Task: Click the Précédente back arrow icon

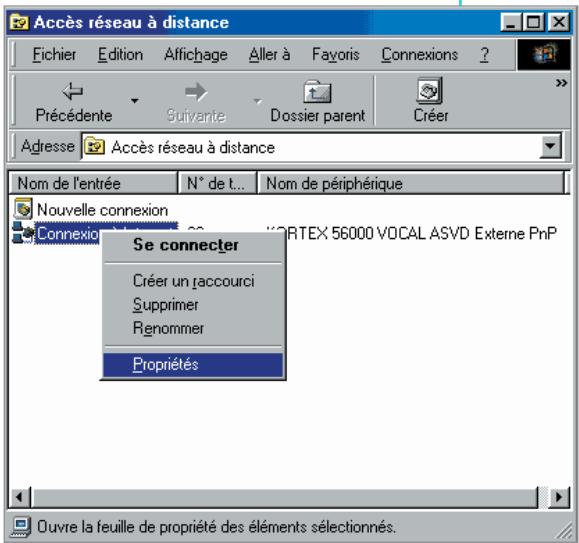Action: (73, 91)
